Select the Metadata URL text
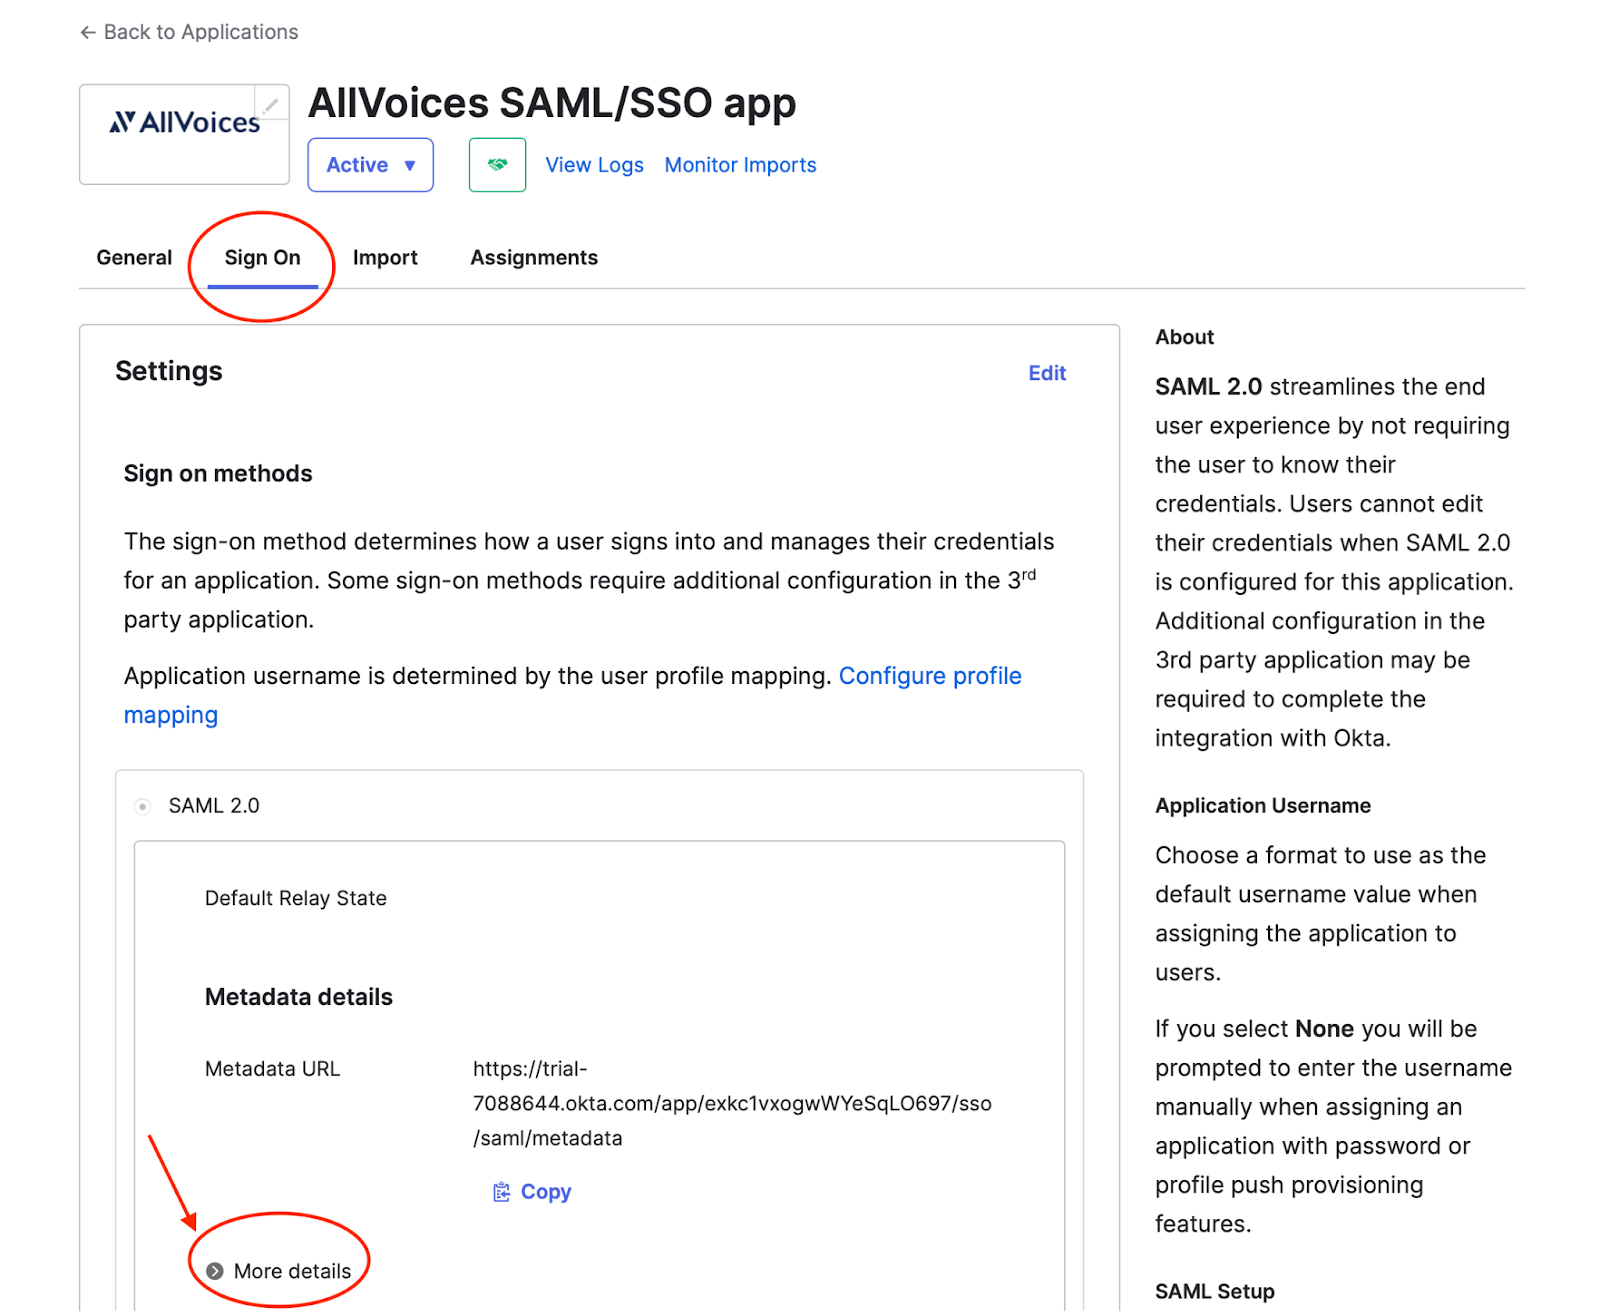The height and width of the screenshot is (1312, 1600). point(732,1104)
